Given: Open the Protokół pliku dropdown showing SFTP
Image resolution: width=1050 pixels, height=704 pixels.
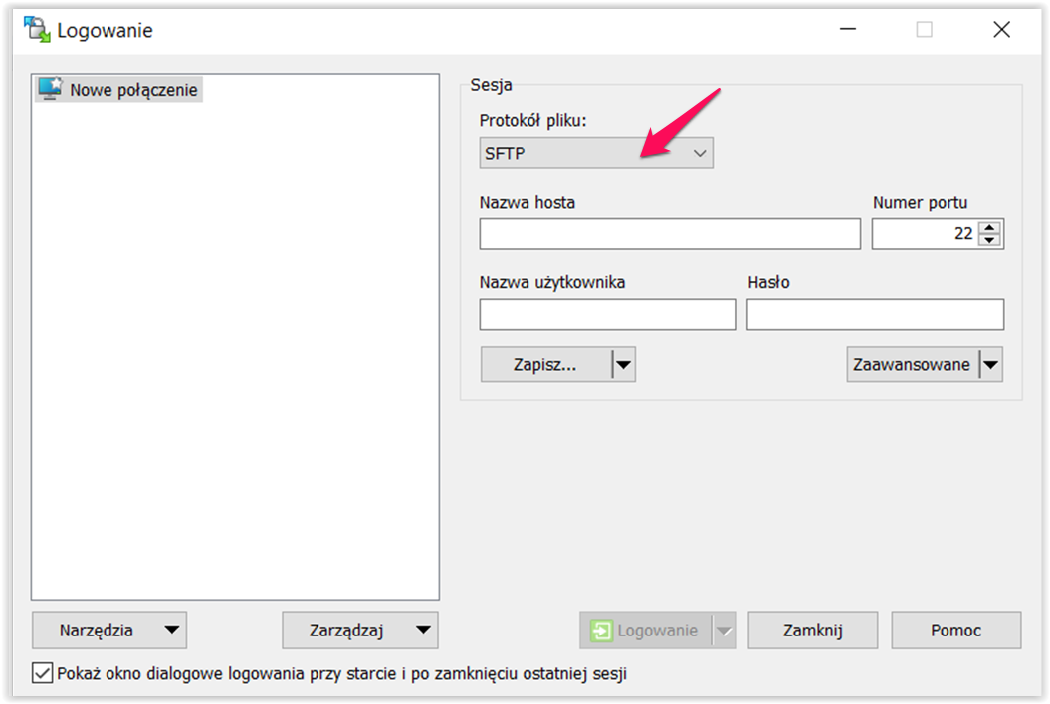Looking at the screenshot, I should click(698, 152).
